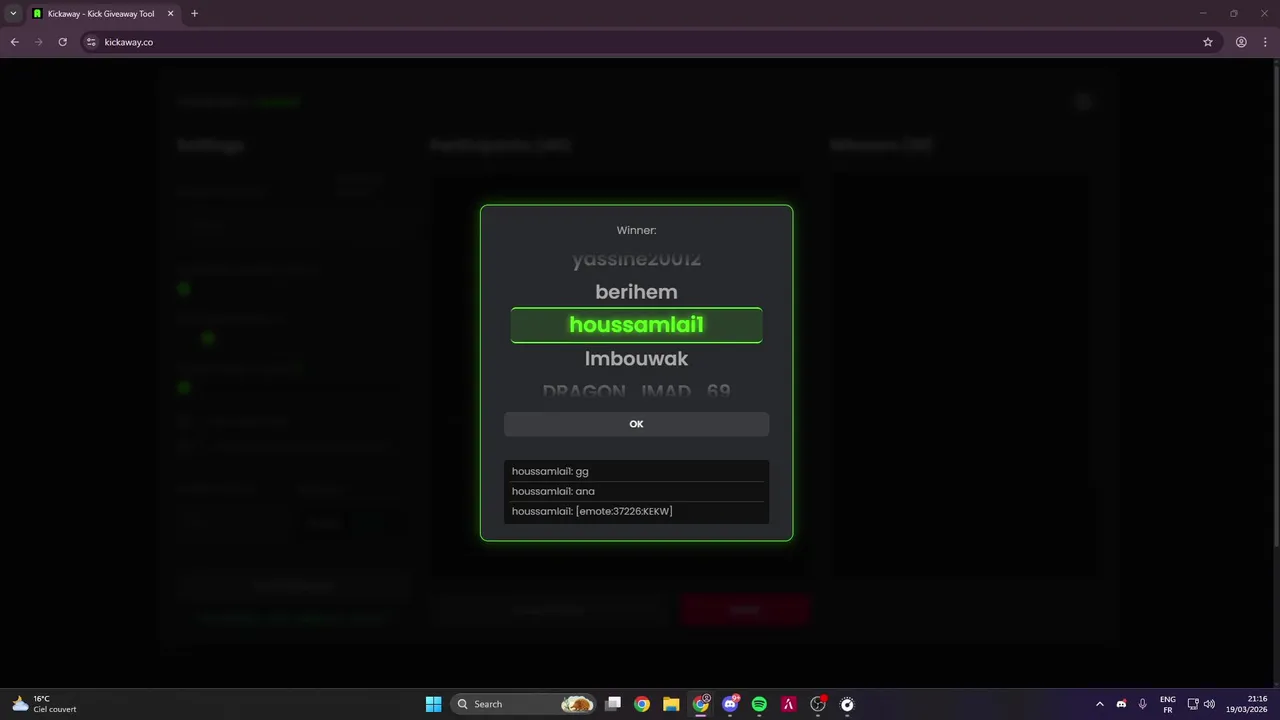
Task: Select the Kickaway browser tab
Action: (x=102, y=14)
